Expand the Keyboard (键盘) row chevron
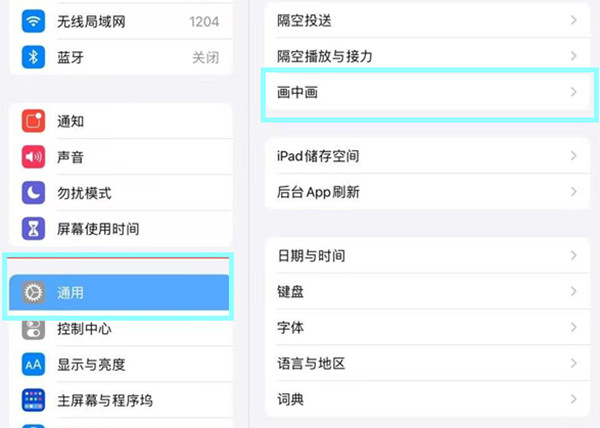The width and height of the screenshot is (600, 428). 573,292
